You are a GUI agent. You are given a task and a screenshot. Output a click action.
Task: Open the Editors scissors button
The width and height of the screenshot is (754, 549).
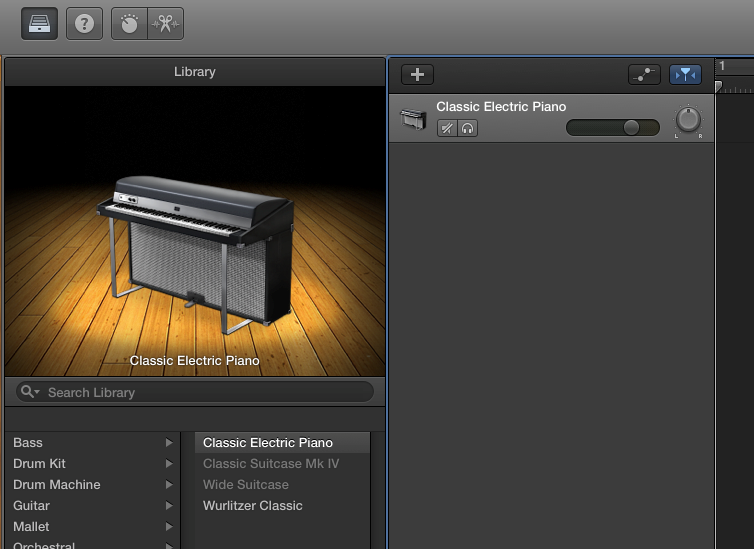pos(165,24)
